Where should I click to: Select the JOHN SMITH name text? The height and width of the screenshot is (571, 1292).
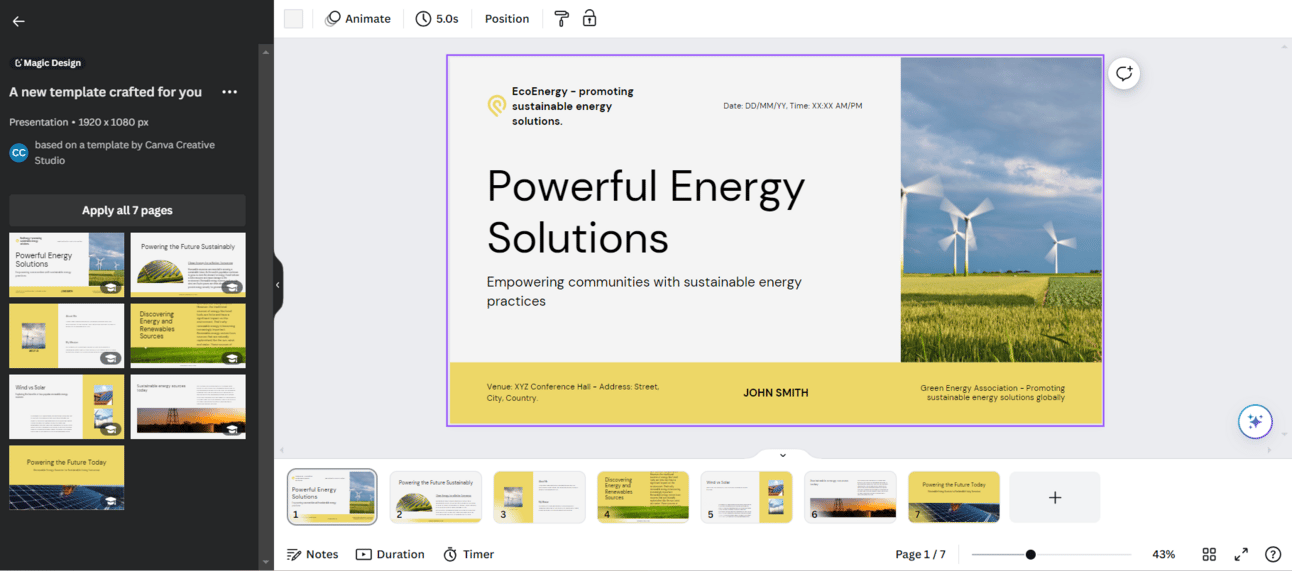(776, 393)
